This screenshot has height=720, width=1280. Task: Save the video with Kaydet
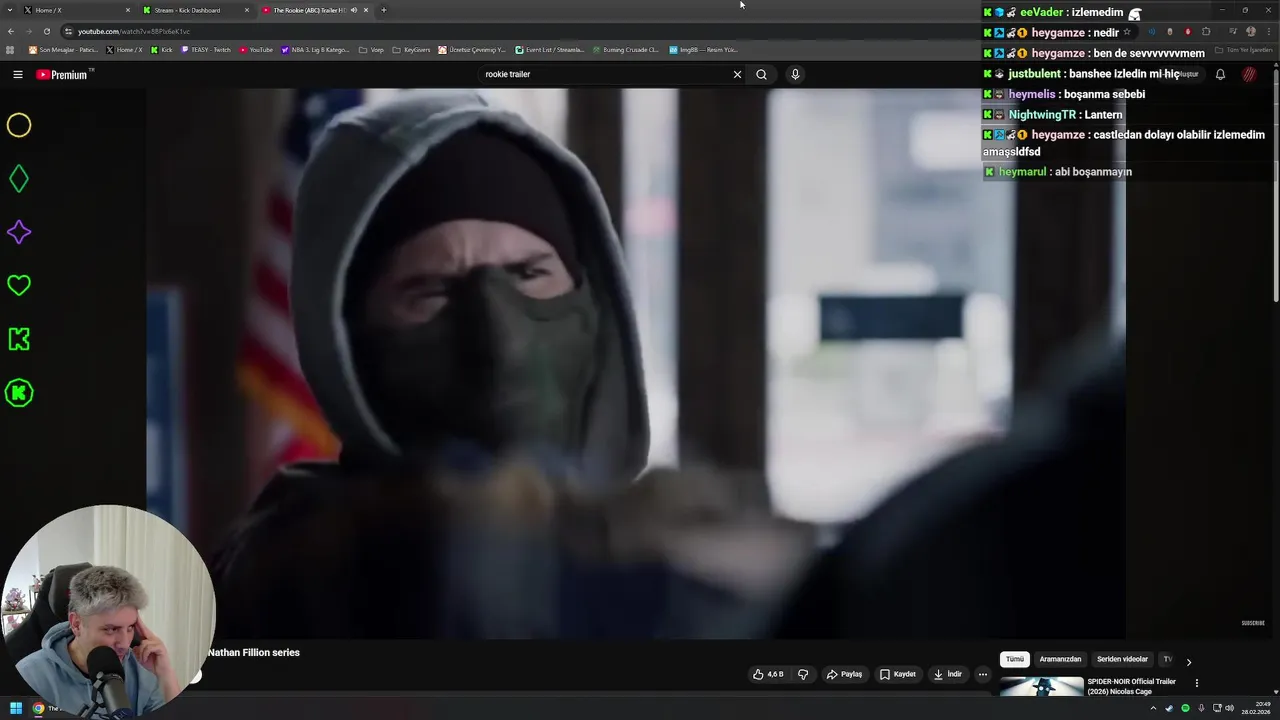click(897, 674)
